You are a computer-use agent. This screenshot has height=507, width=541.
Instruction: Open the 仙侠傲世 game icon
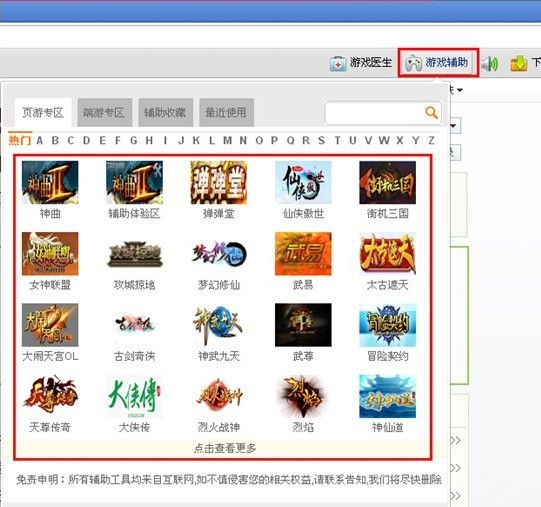tap(303, 182)
